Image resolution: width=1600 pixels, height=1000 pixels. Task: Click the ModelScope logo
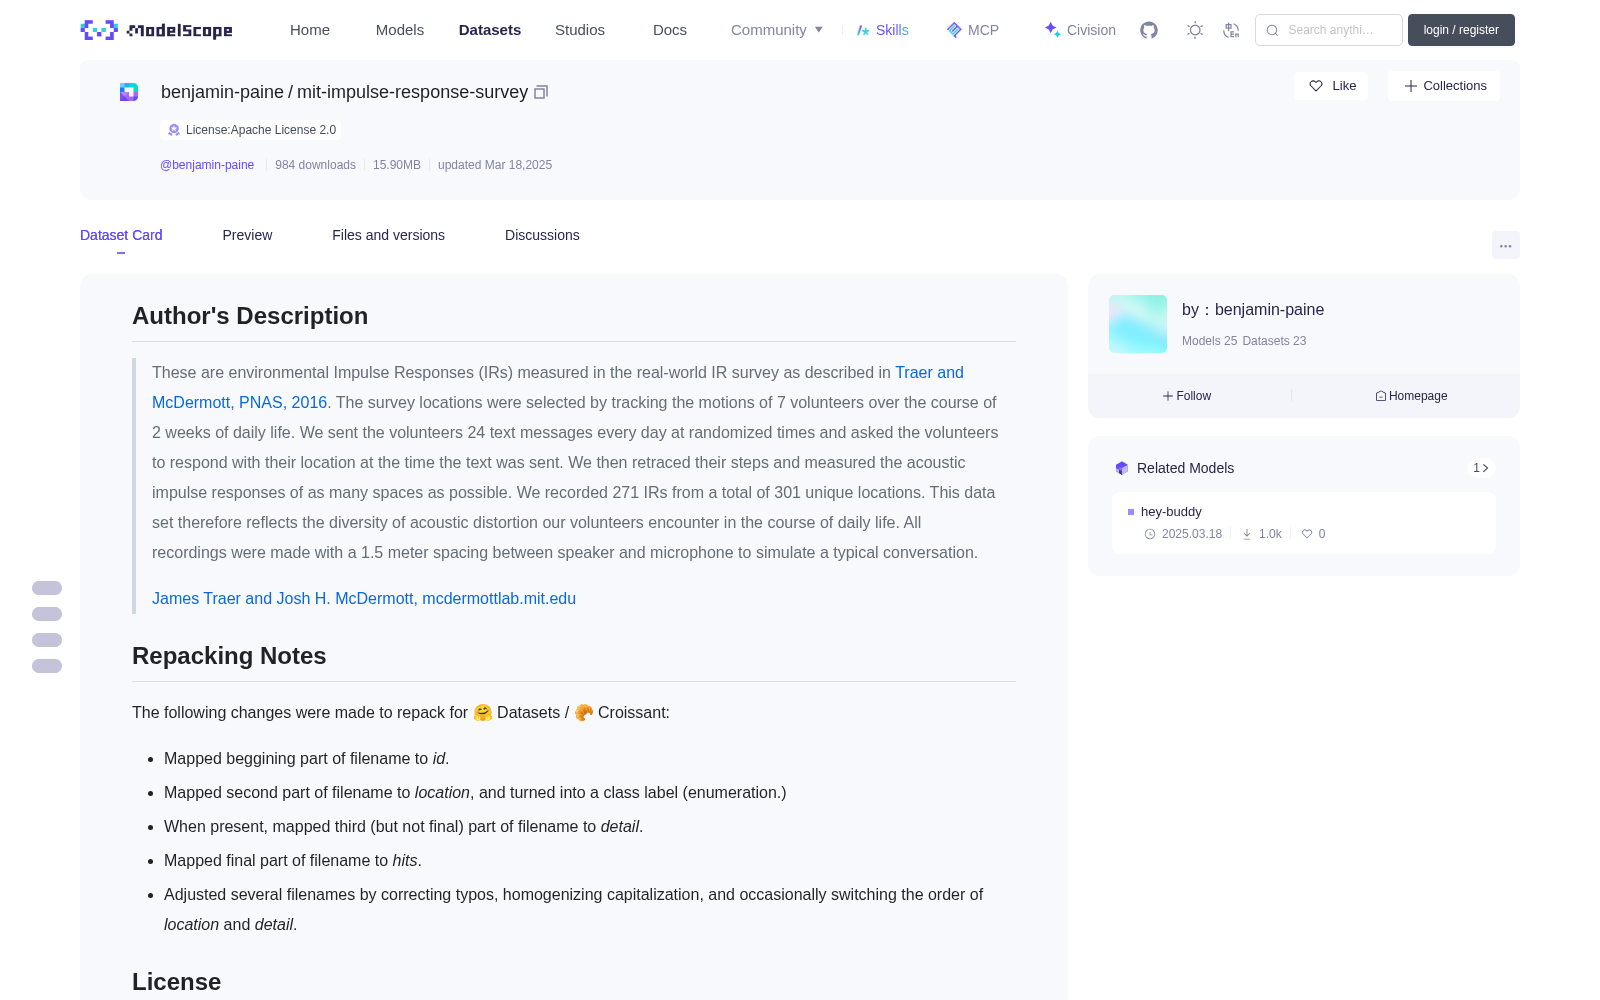(x=157, y=30)
